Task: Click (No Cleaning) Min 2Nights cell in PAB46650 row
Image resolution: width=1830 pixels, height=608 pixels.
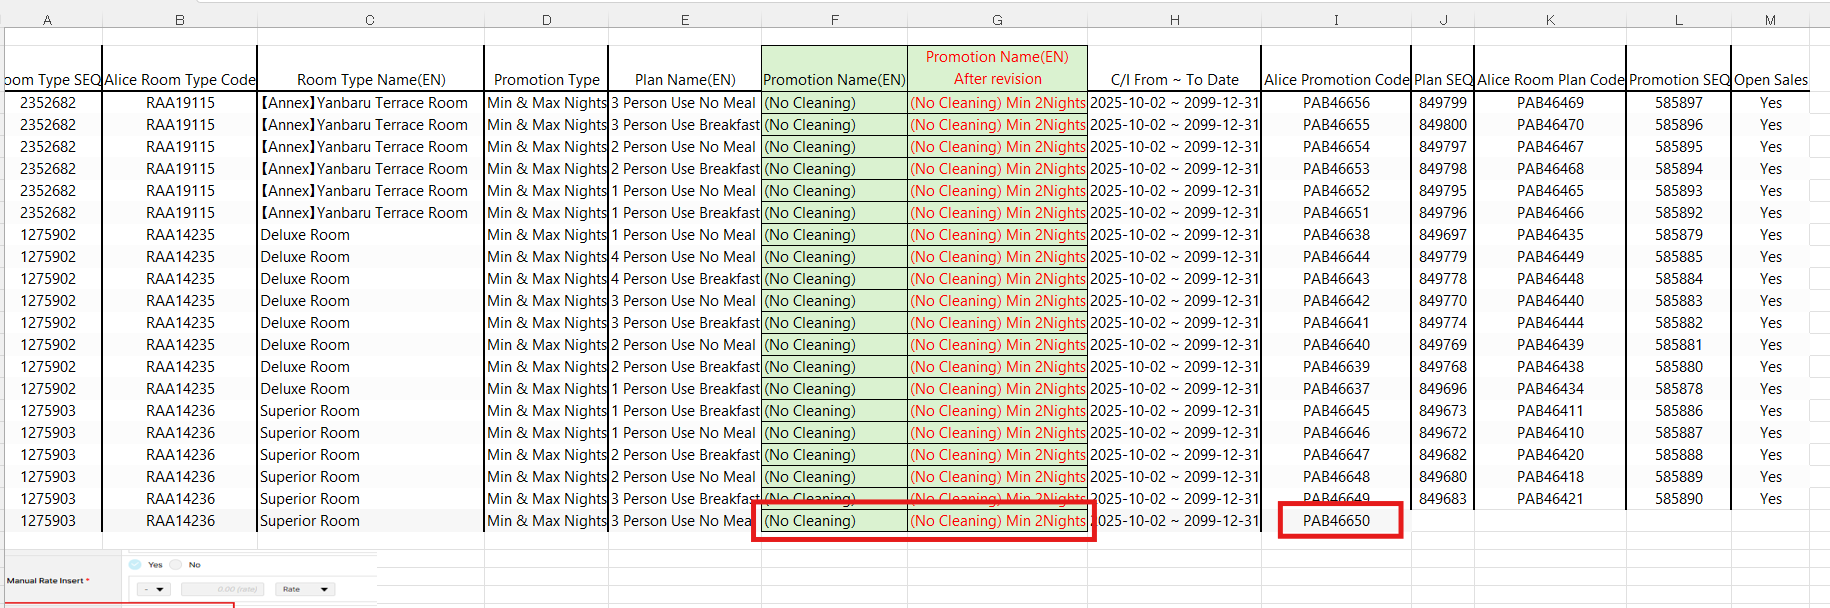Action: [x=997, y=521]
